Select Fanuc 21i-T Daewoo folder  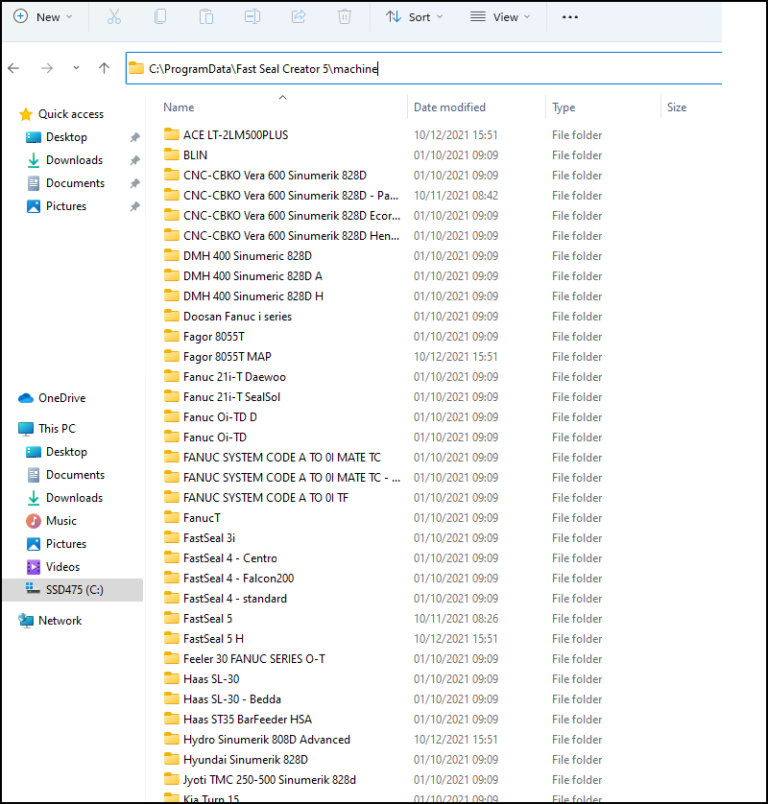[x=234, y=377]
